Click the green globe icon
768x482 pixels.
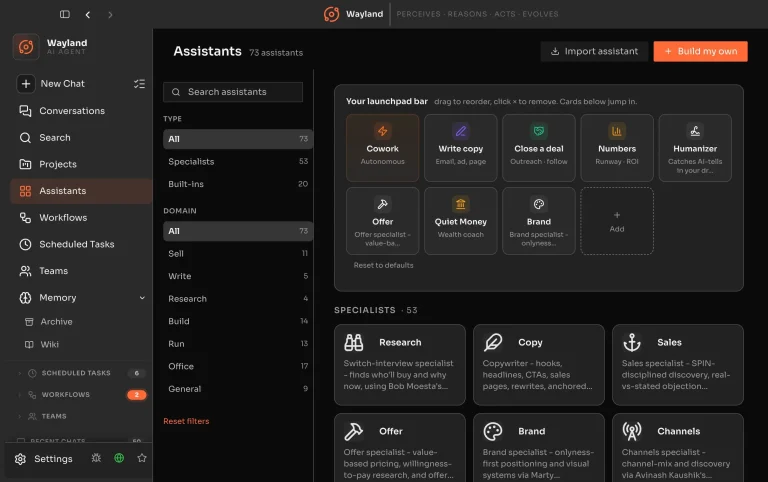click(119, 458)
